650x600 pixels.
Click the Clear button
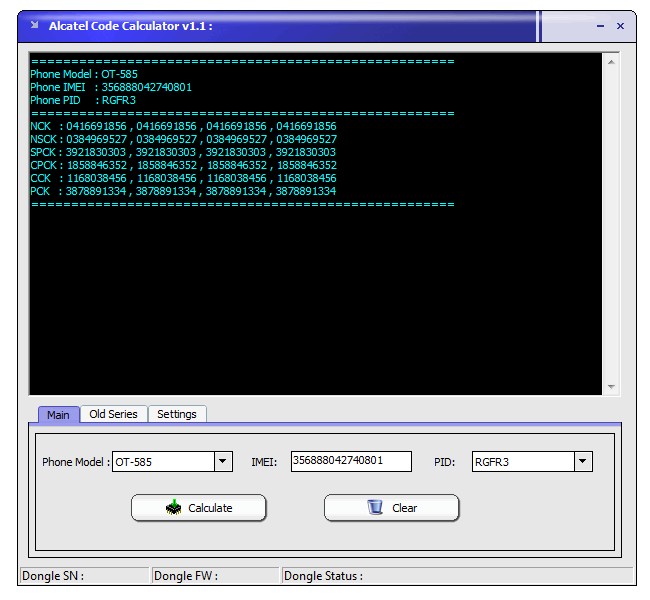[391, 508]
